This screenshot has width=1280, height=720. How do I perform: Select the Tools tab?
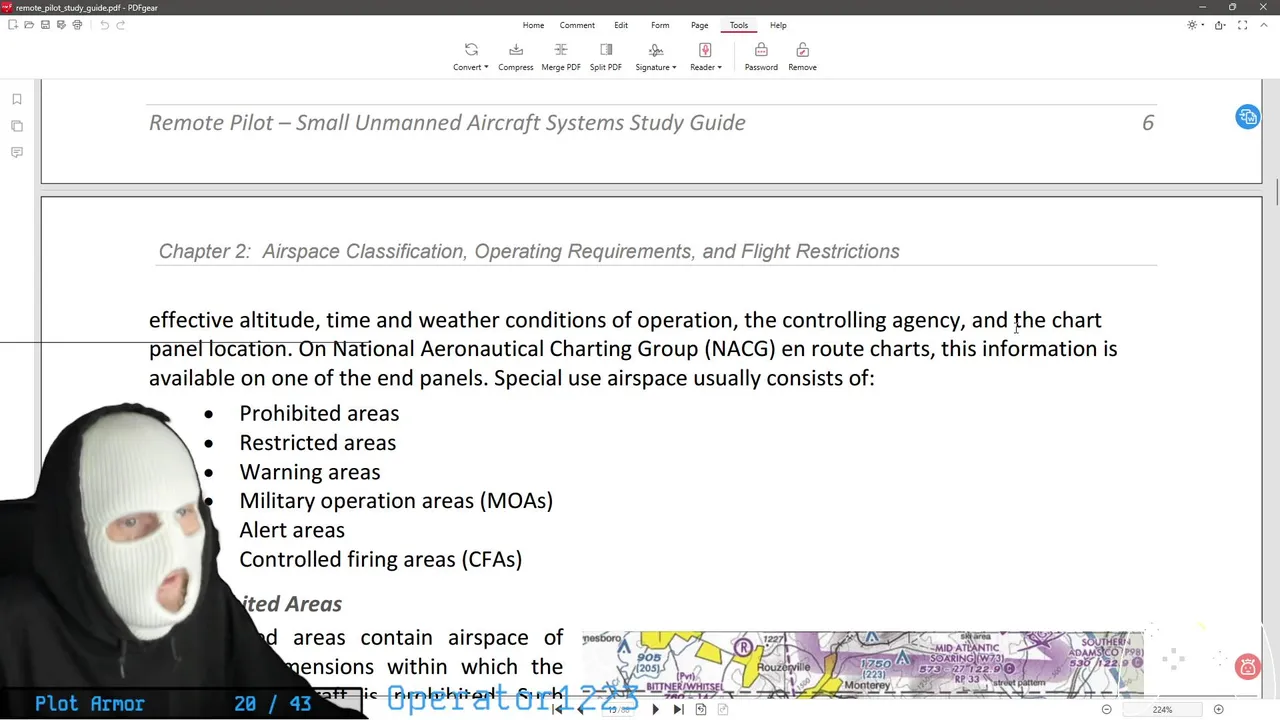[738, 25]
